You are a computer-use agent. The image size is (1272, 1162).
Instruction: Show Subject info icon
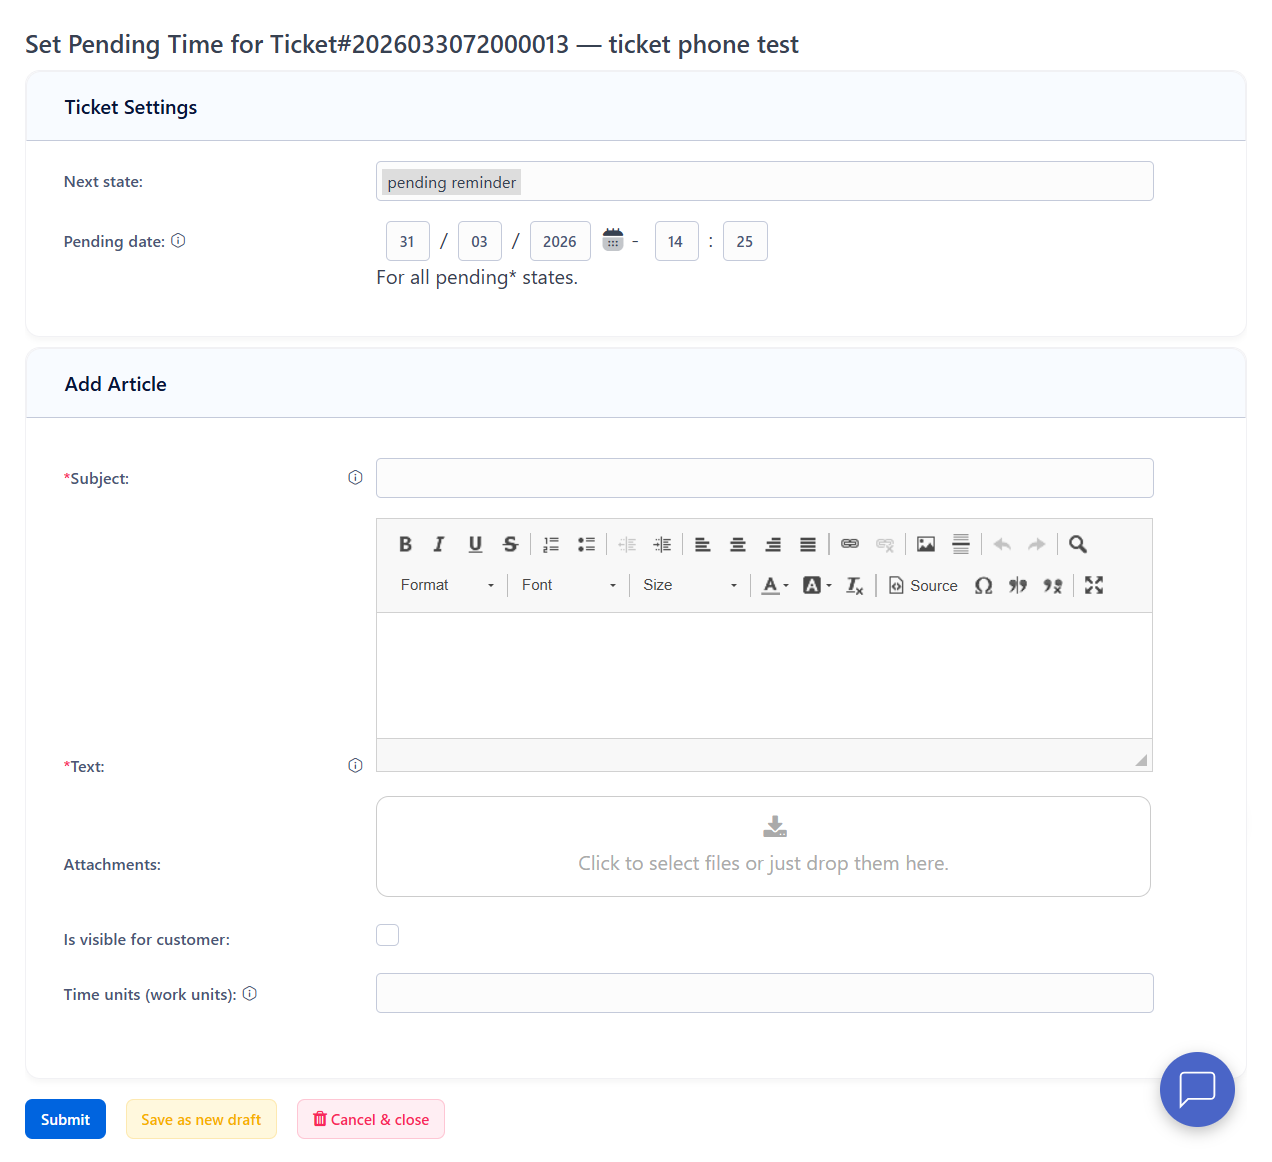(x=355, y=477)
